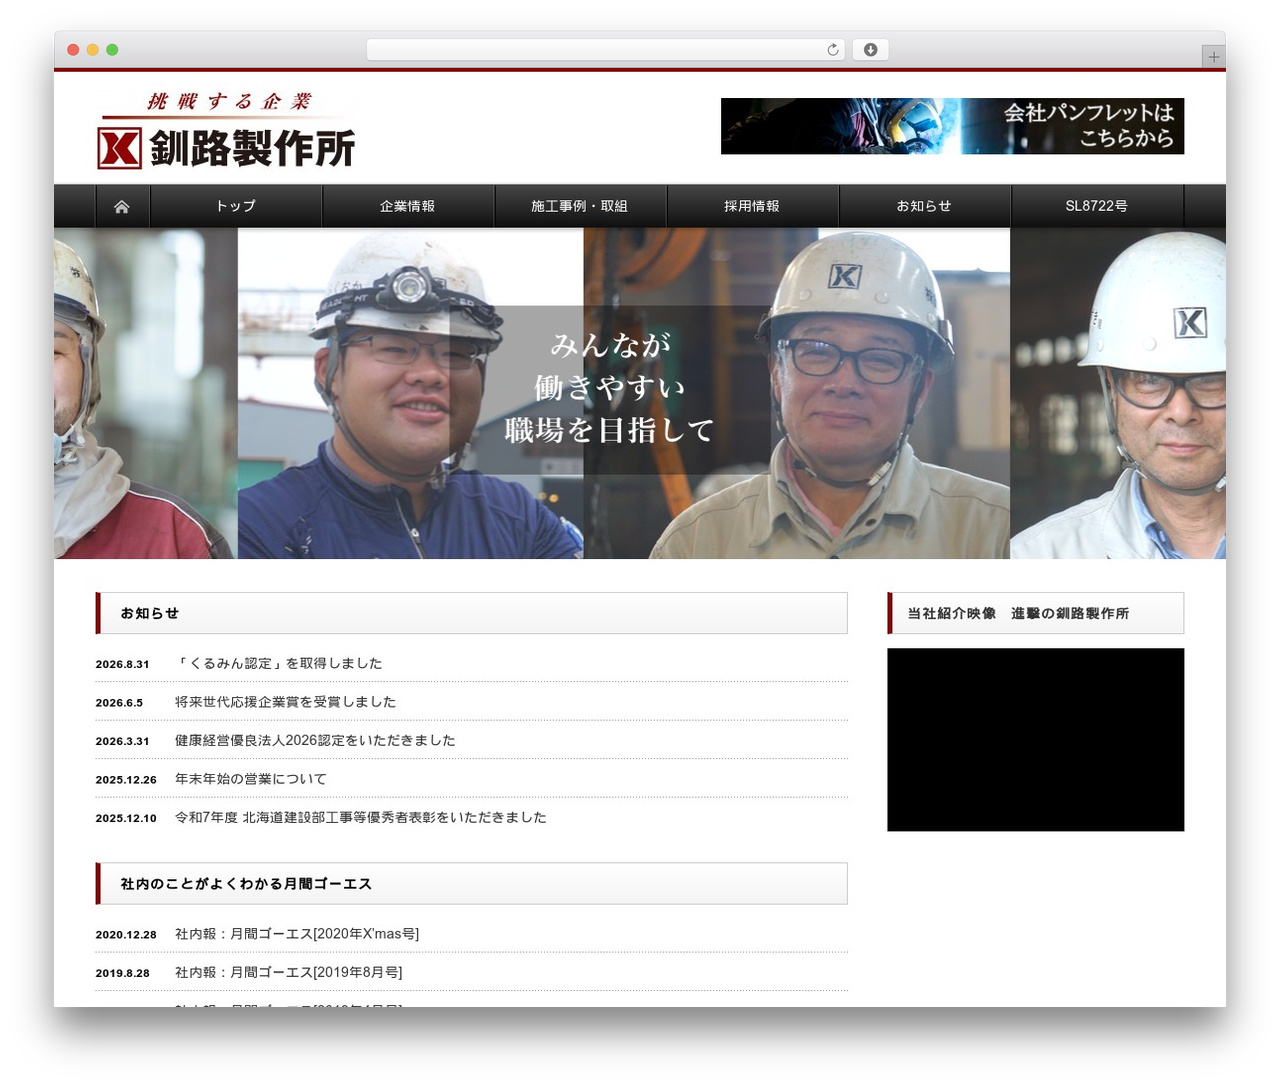Open the 企業情報 menu item
The height and width of the screenshot is (1084, 1280).
coord(408,206)
